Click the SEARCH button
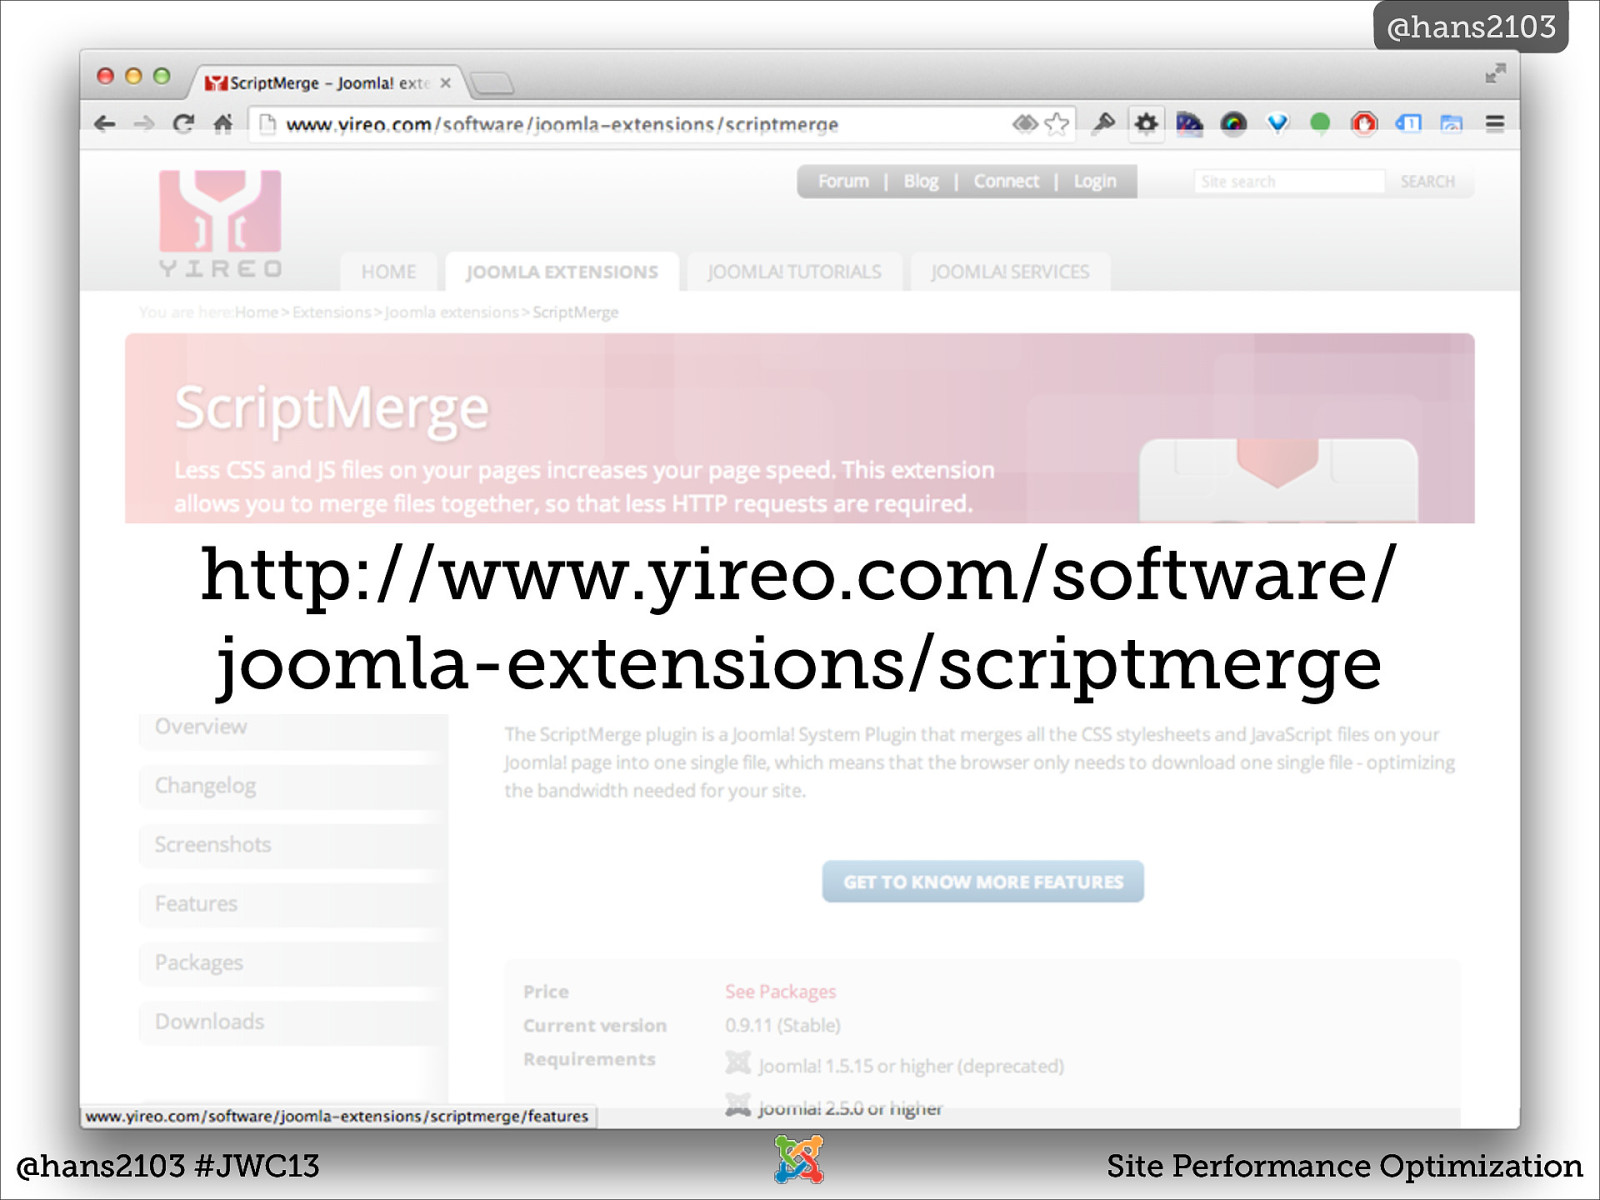This screenshot has width=1600, height=1200. (x=1427, y=181)
